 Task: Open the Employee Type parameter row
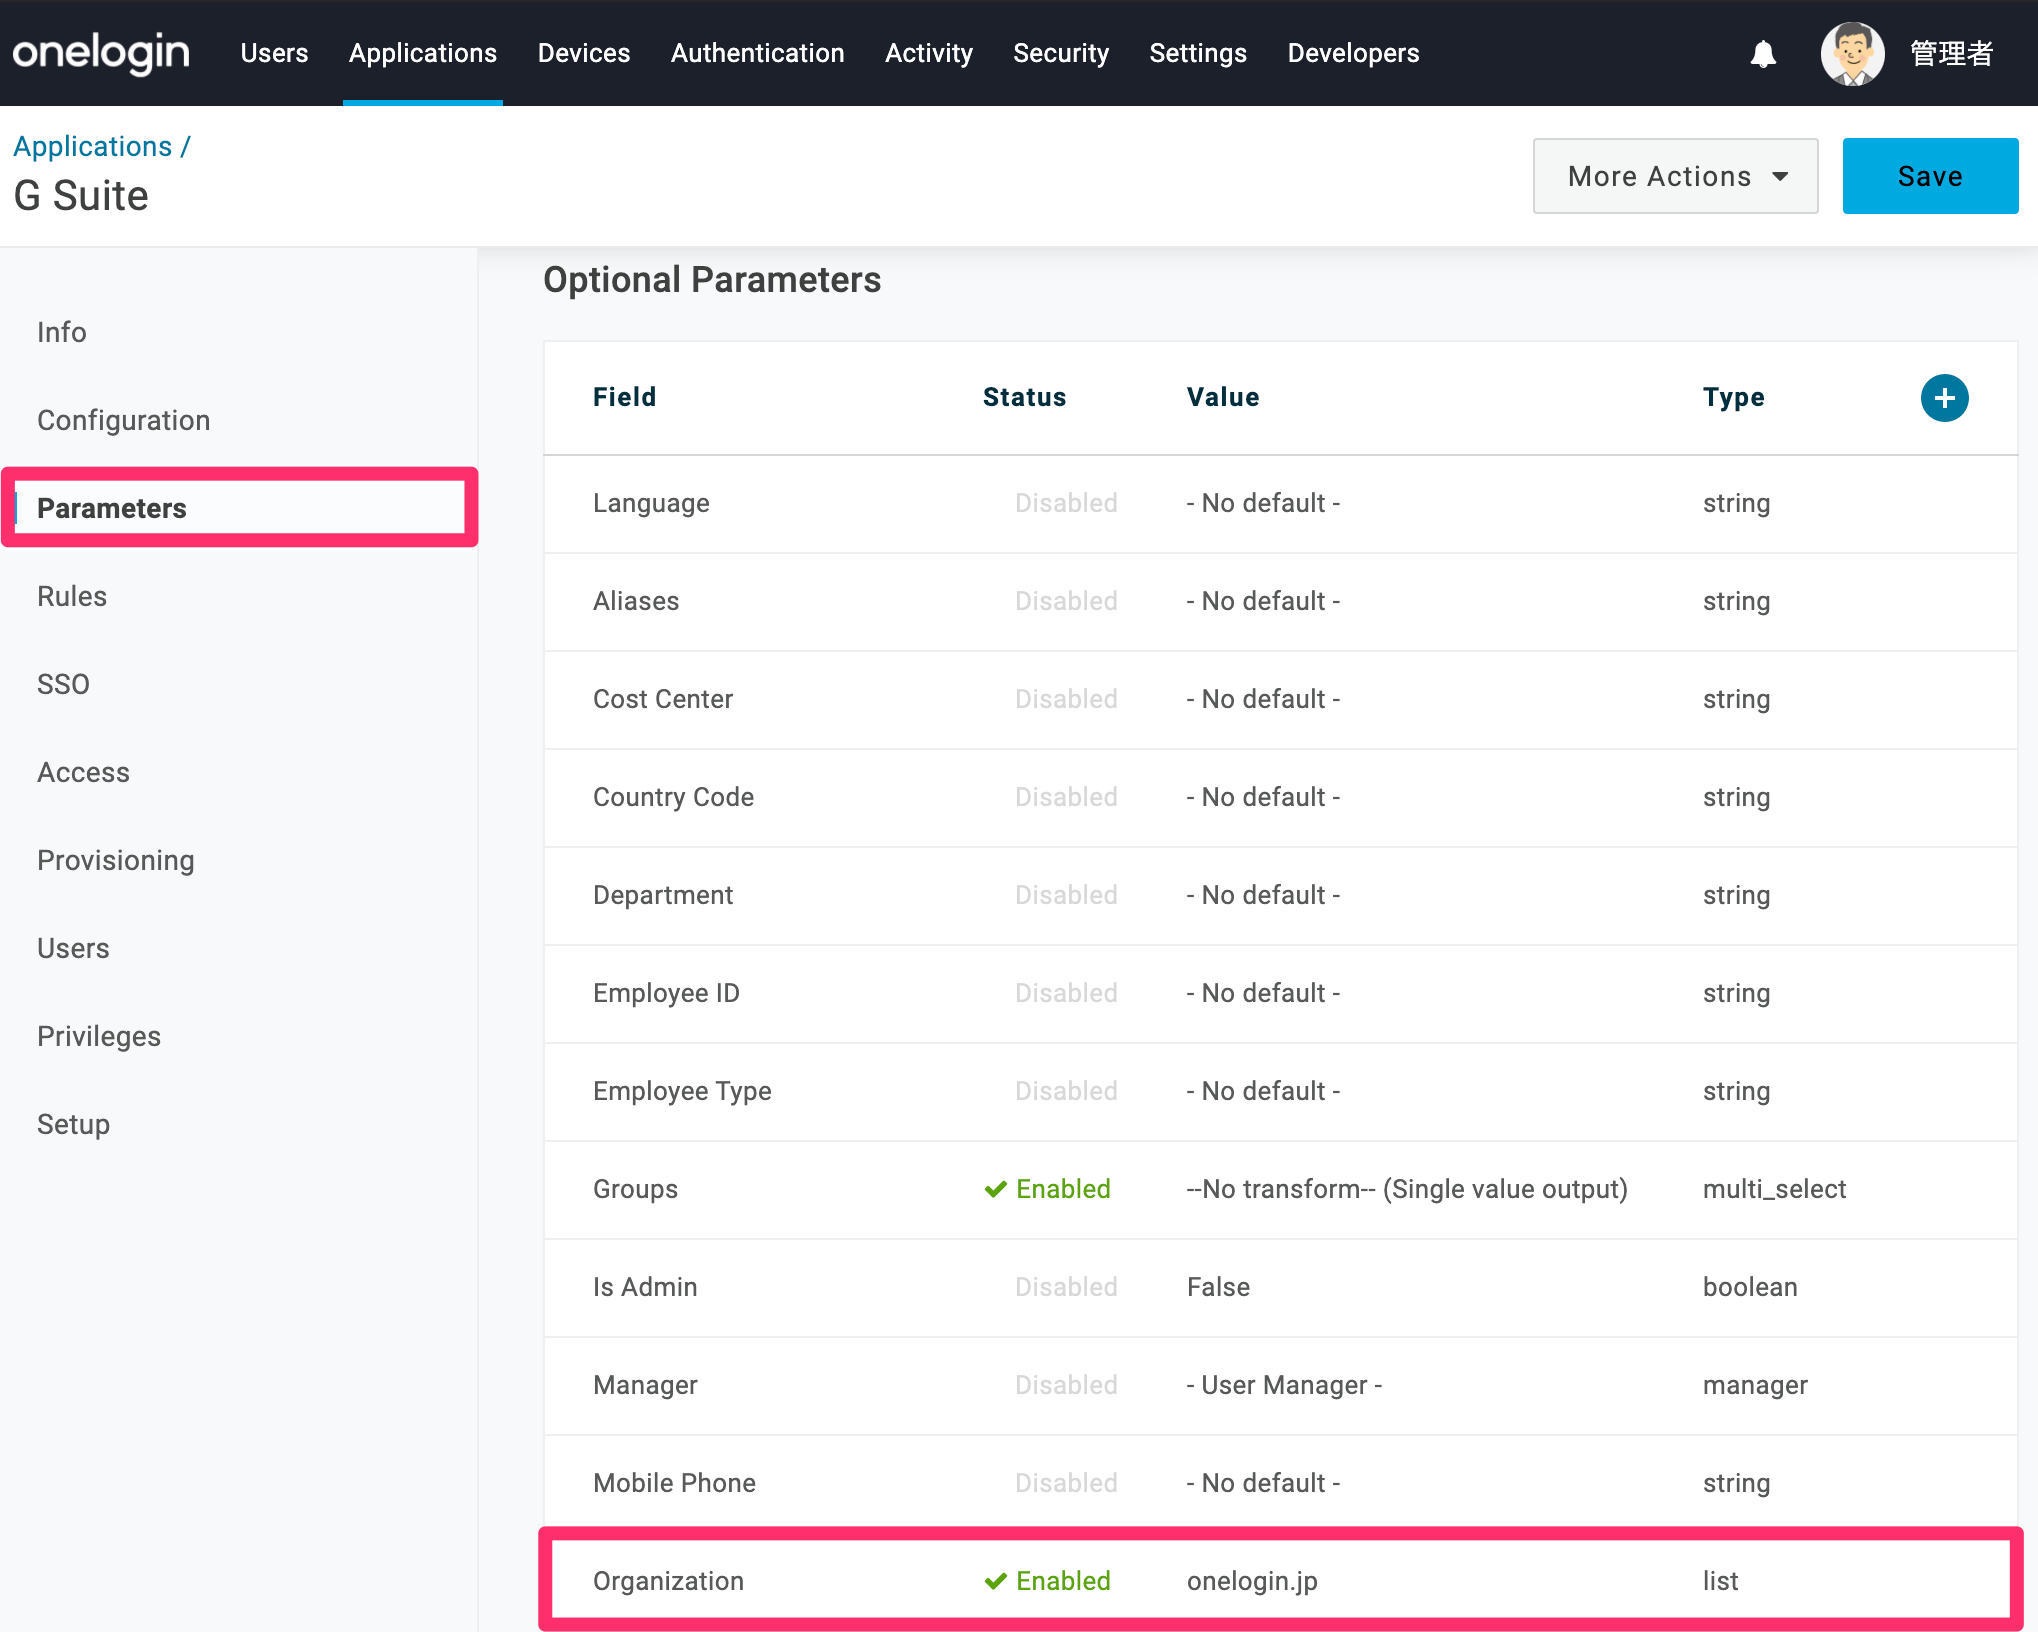click(x=1280, y=1092)
